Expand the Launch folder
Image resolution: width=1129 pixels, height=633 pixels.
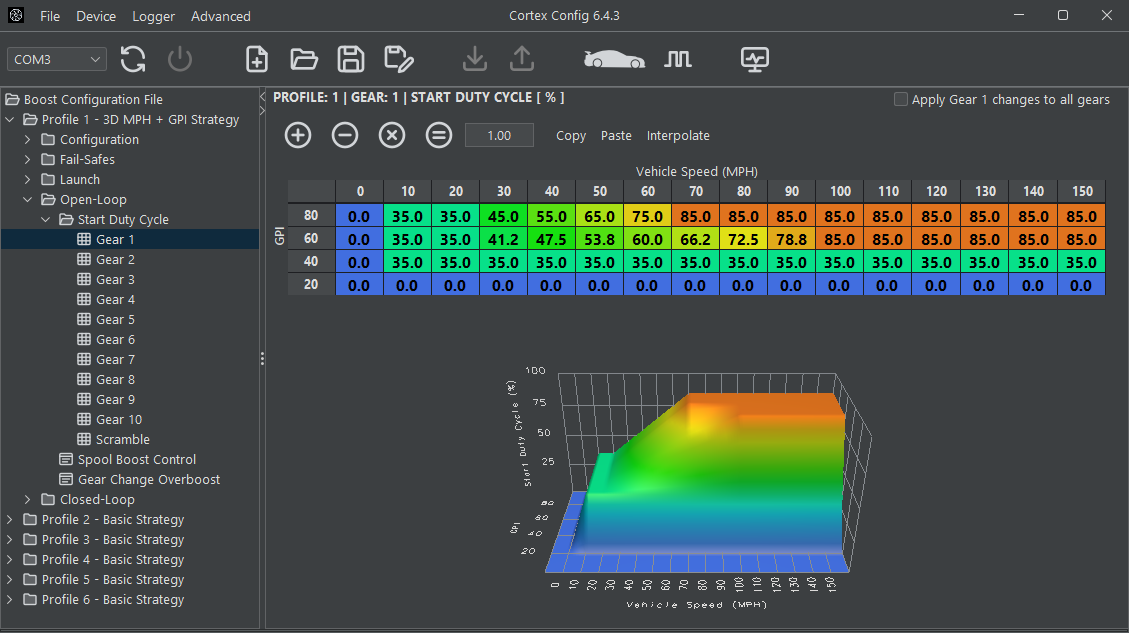coord(28,179)
